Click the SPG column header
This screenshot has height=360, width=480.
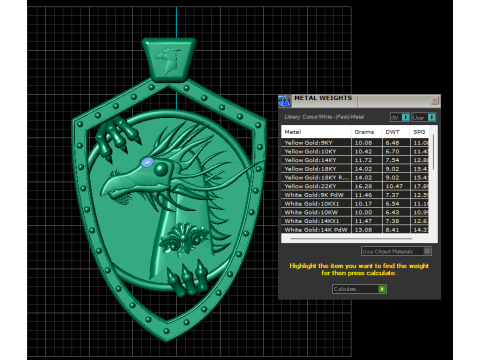pos(419,132)
